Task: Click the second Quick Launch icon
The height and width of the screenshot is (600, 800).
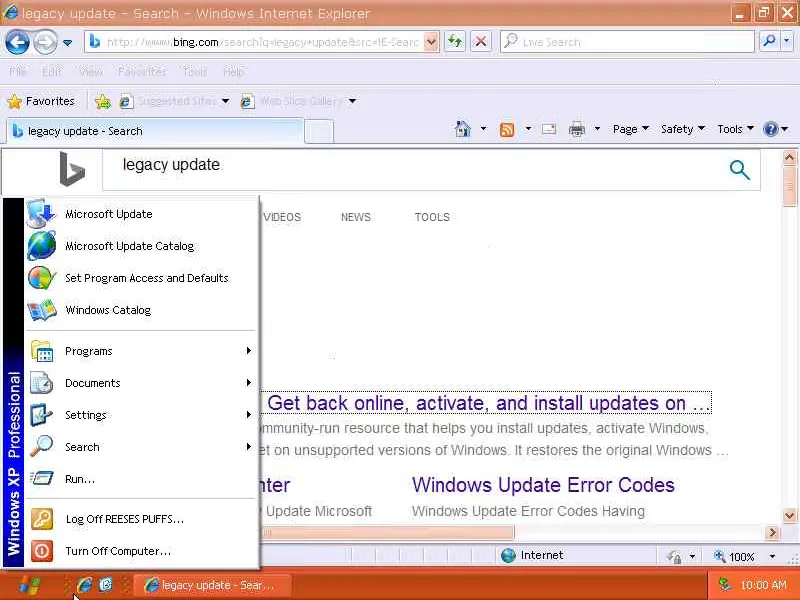Action: 106,585
